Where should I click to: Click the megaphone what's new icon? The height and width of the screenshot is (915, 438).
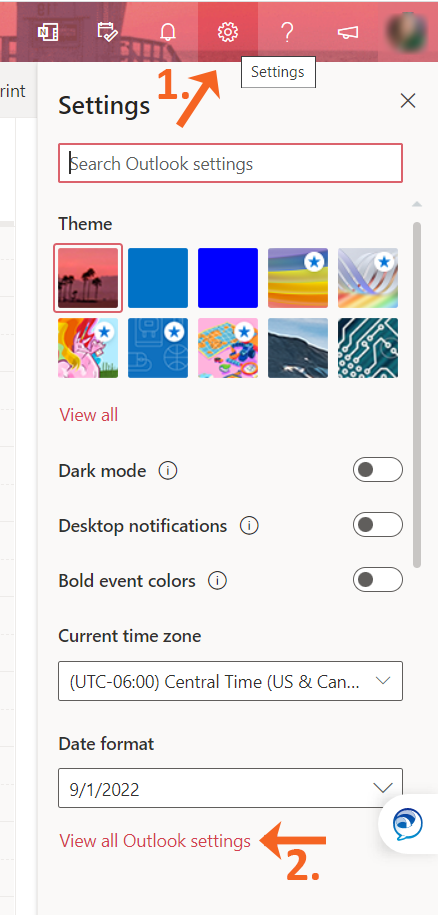(348, 33)
